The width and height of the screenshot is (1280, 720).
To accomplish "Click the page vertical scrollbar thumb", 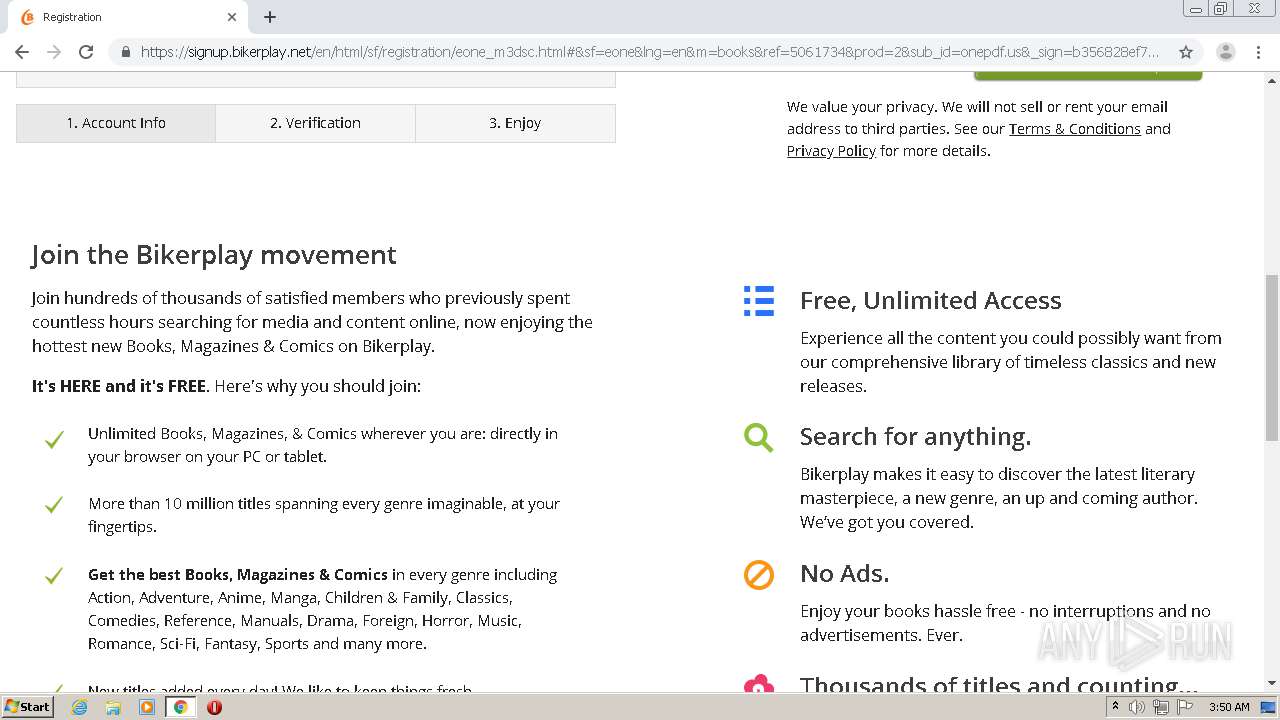I will tap(1271, 357).
